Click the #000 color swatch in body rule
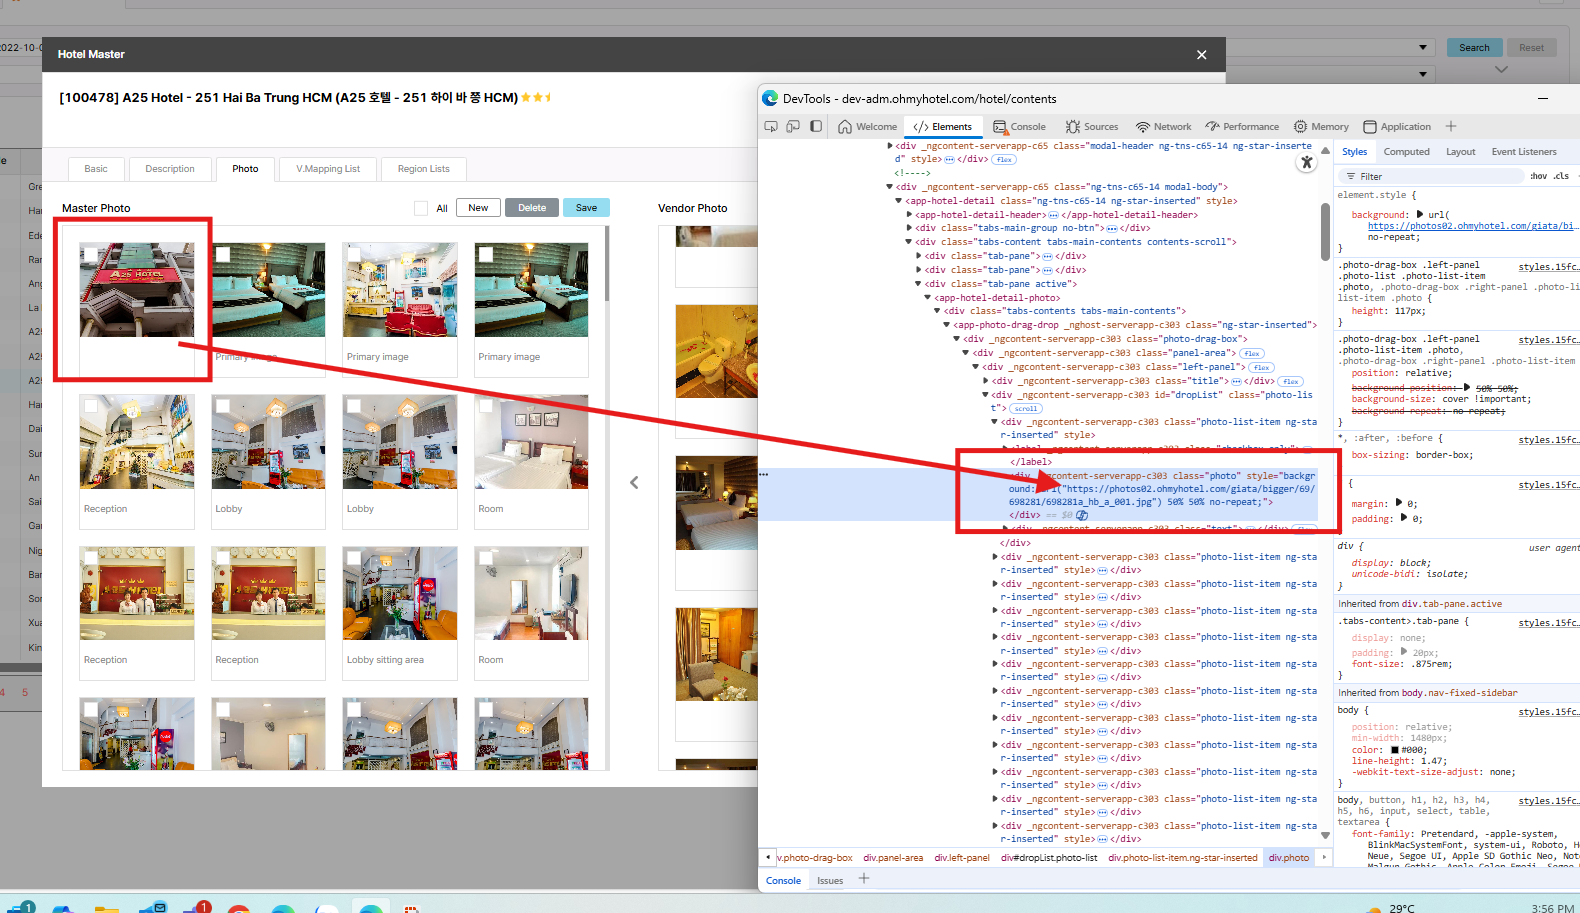The width and height of the screenshot is (1580, 913). pos(1395,750)
